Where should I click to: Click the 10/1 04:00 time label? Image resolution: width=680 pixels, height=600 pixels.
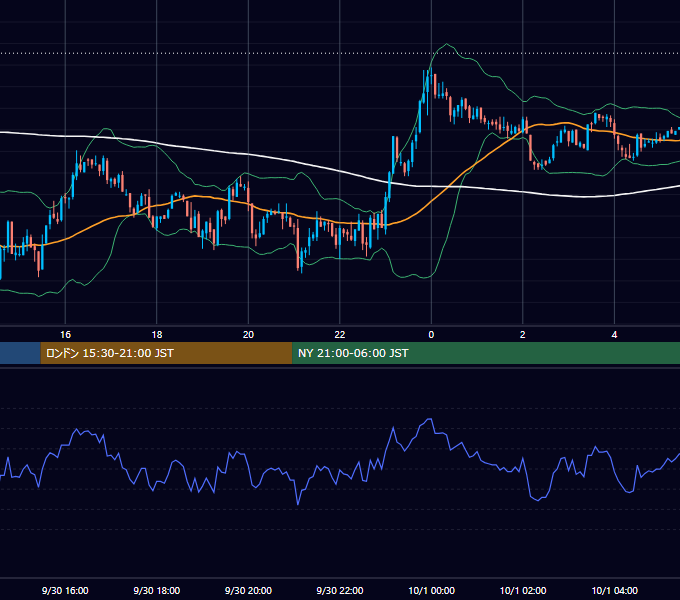[x=615, y=590]
